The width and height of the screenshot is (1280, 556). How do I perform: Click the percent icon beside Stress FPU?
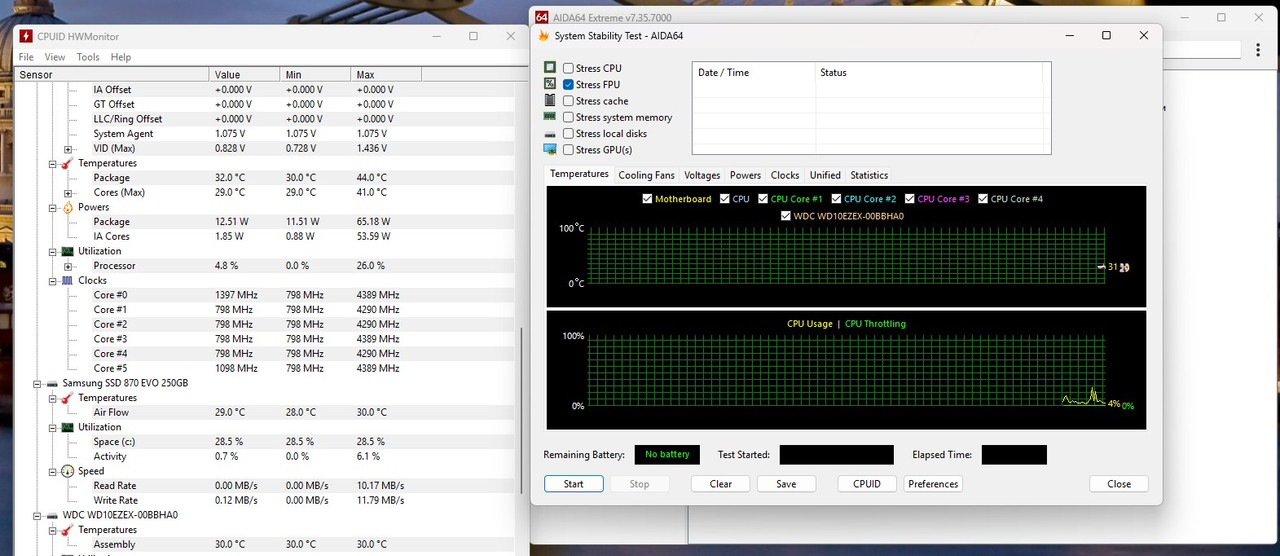[550, 84]
